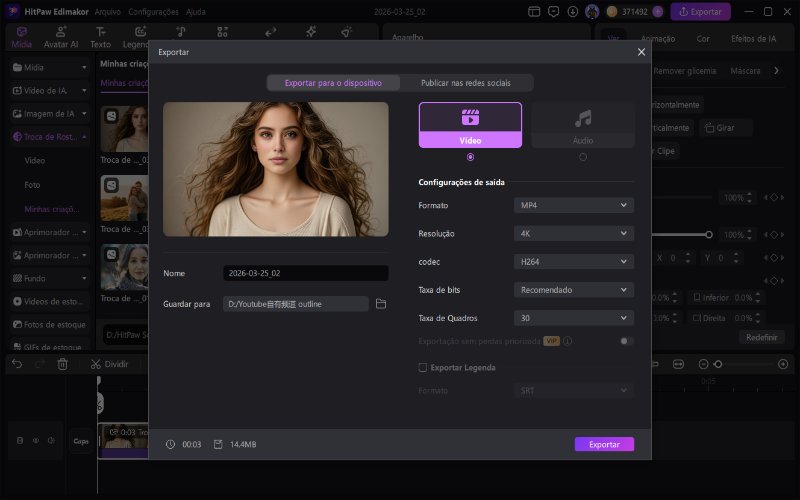Click the Nome input field

pyautogui.click(x=305, y=273)
